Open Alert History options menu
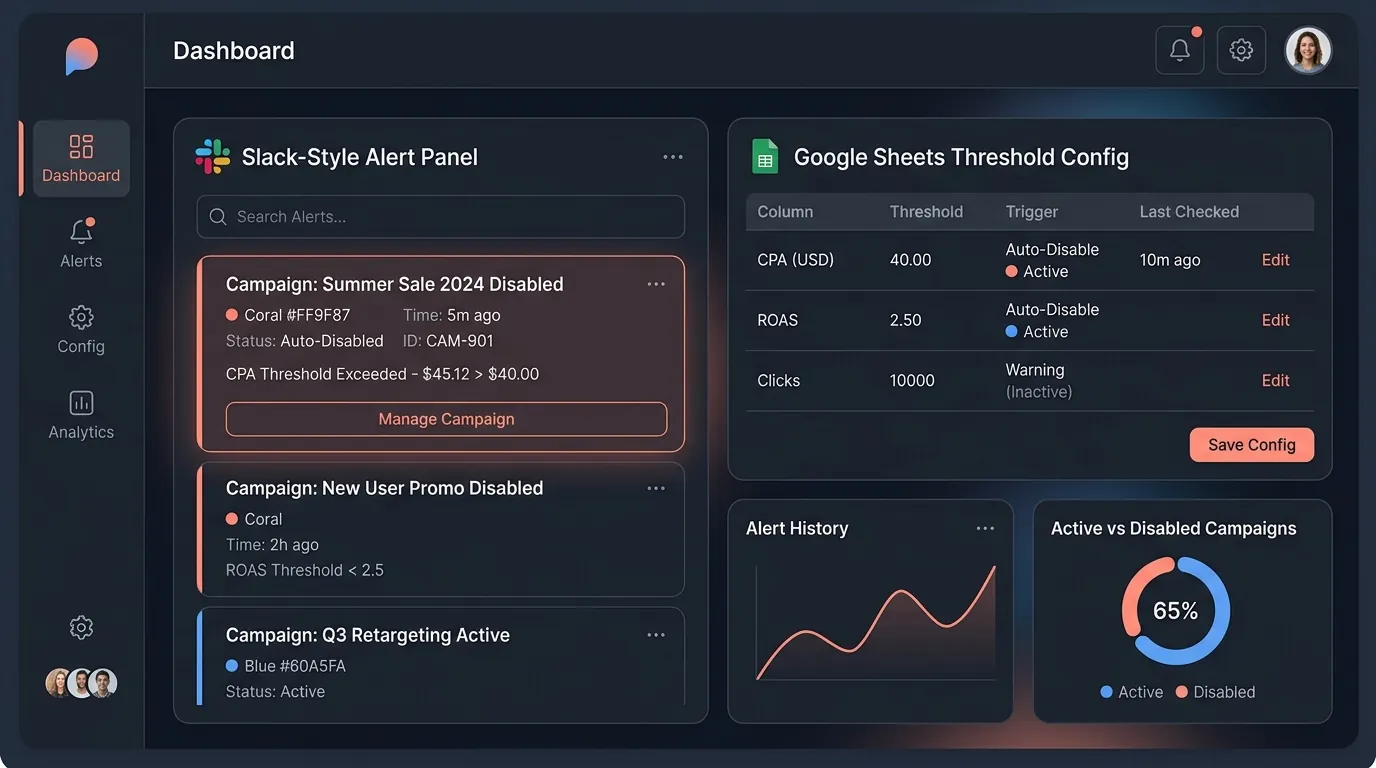The width and height of the screenshot is (1376, 768). pyautogui.click(x=985, y=528)
